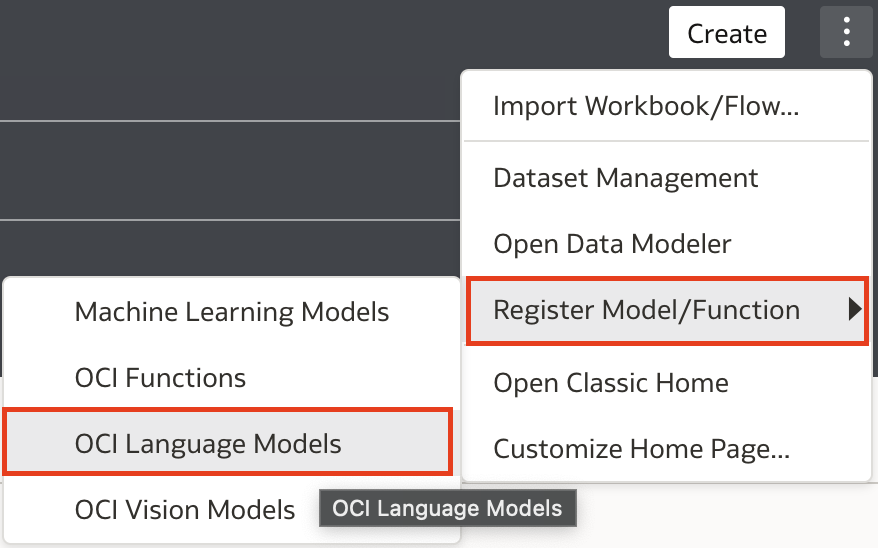The height and width of the screenshot is (548, 878).
Task: Select OCI Language Models in submenu
Action: pos(227,443)
